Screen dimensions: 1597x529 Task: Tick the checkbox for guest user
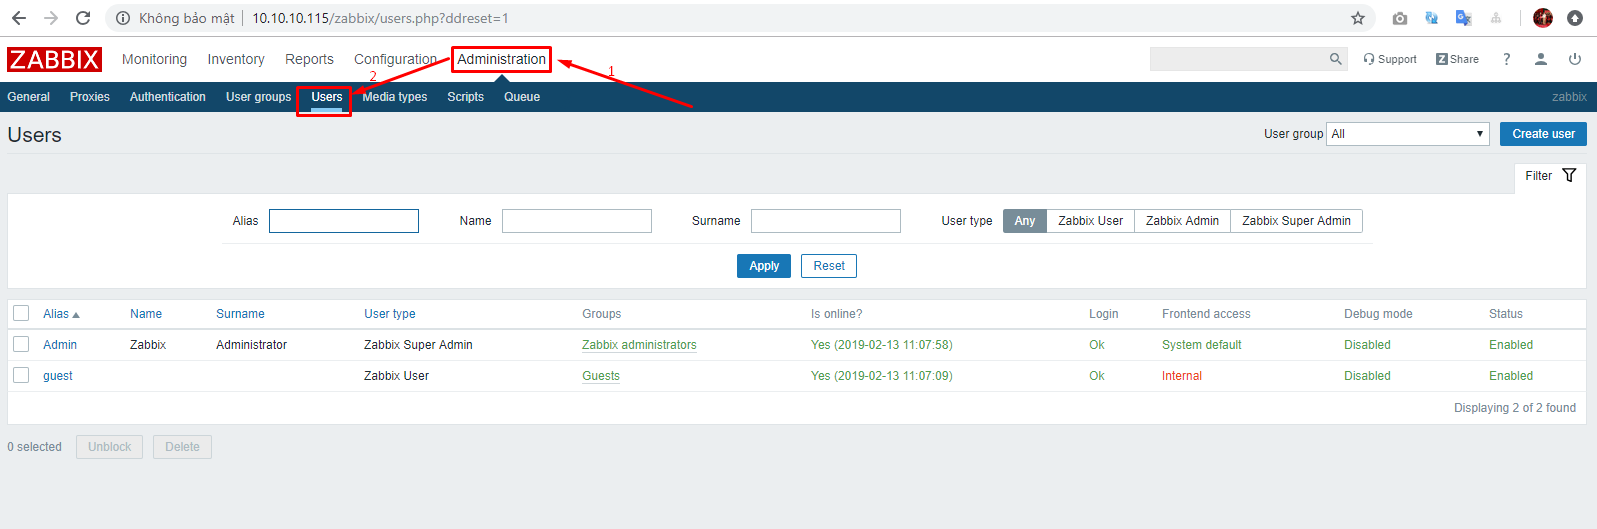click(x=21, y=375)
